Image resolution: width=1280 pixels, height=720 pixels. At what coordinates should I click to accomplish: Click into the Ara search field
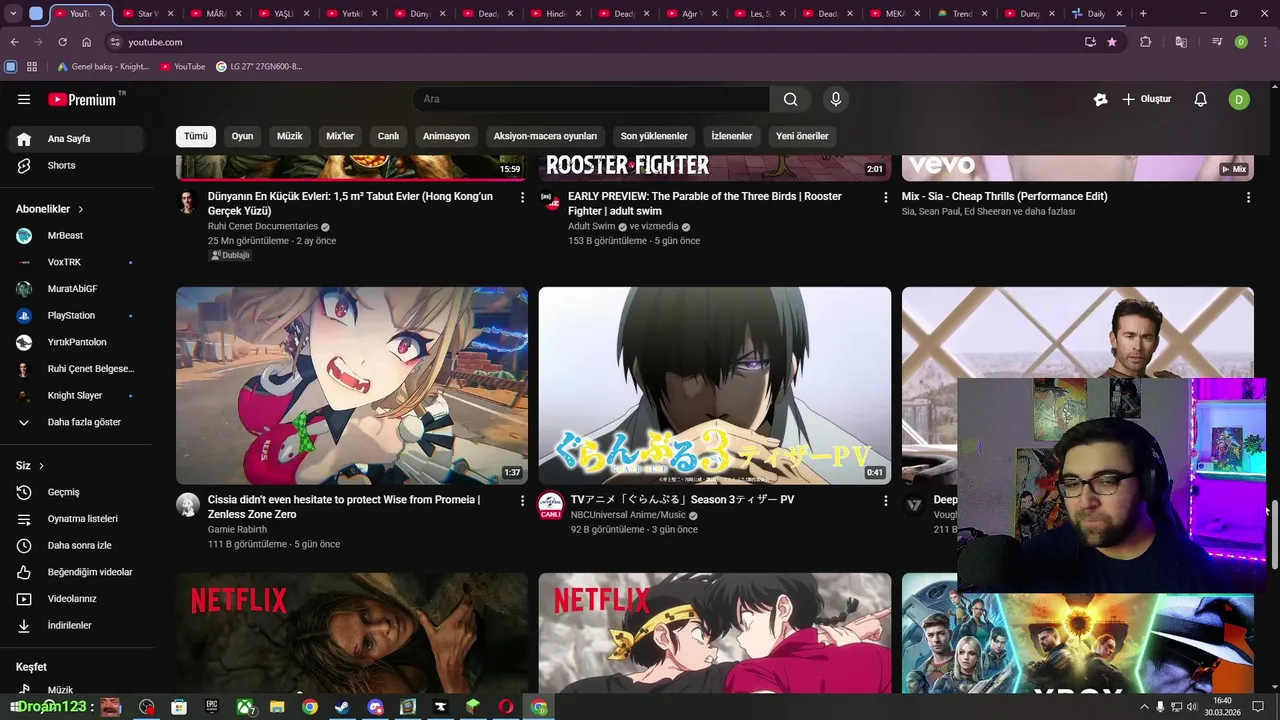coord(591,99)
